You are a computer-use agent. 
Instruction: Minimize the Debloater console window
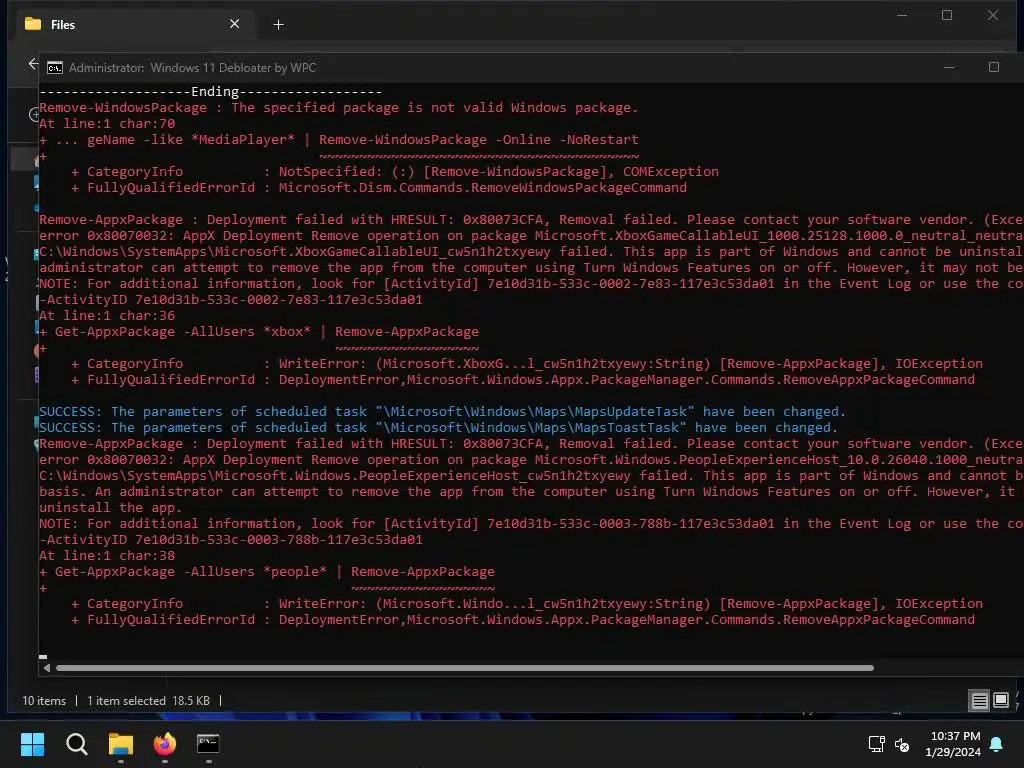(949, 67)
